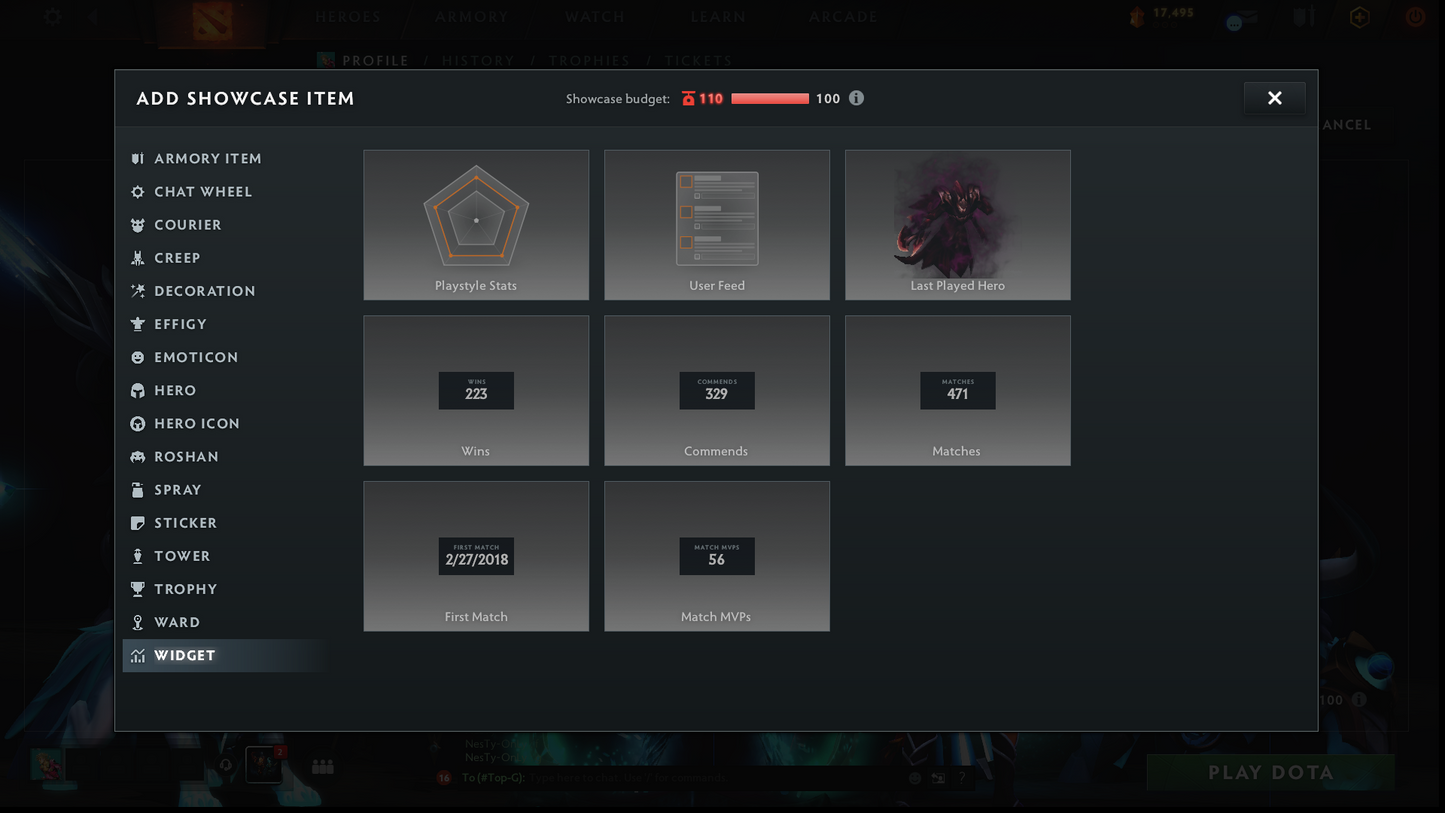
Task: Click the Trophies sub-tab
Action: (589, 61)
